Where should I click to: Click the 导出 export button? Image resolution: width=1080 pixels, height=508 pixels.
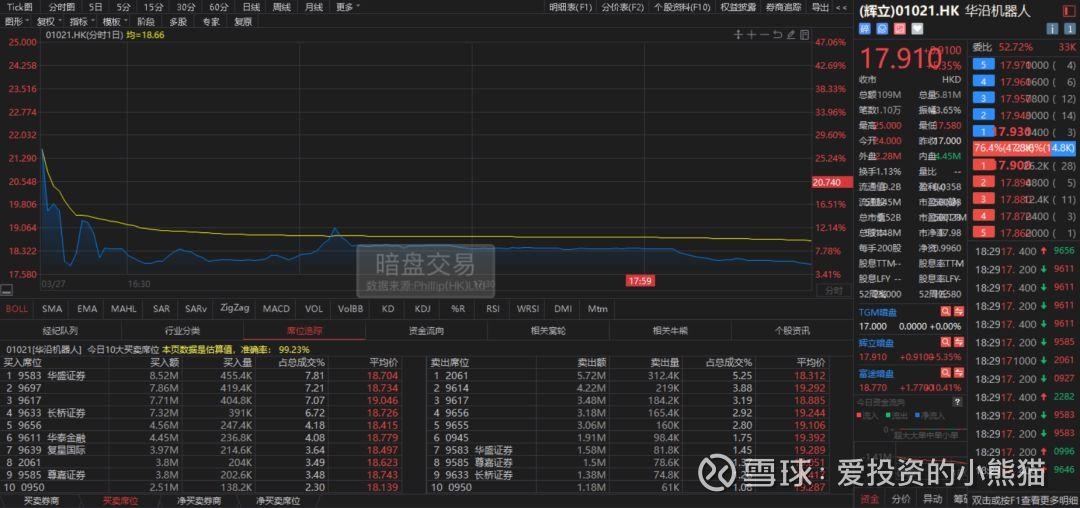pos(820,7)
